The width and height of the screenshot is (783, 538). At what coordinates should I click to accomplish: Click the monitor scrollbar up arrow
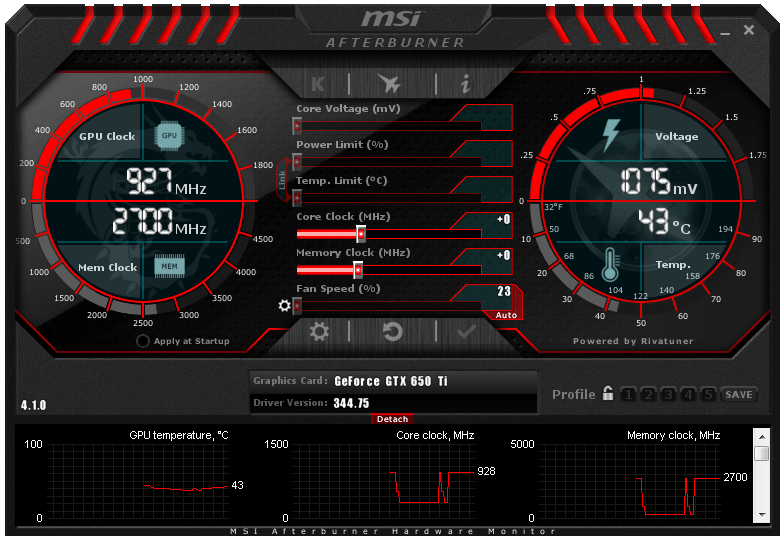pos(762,436)
